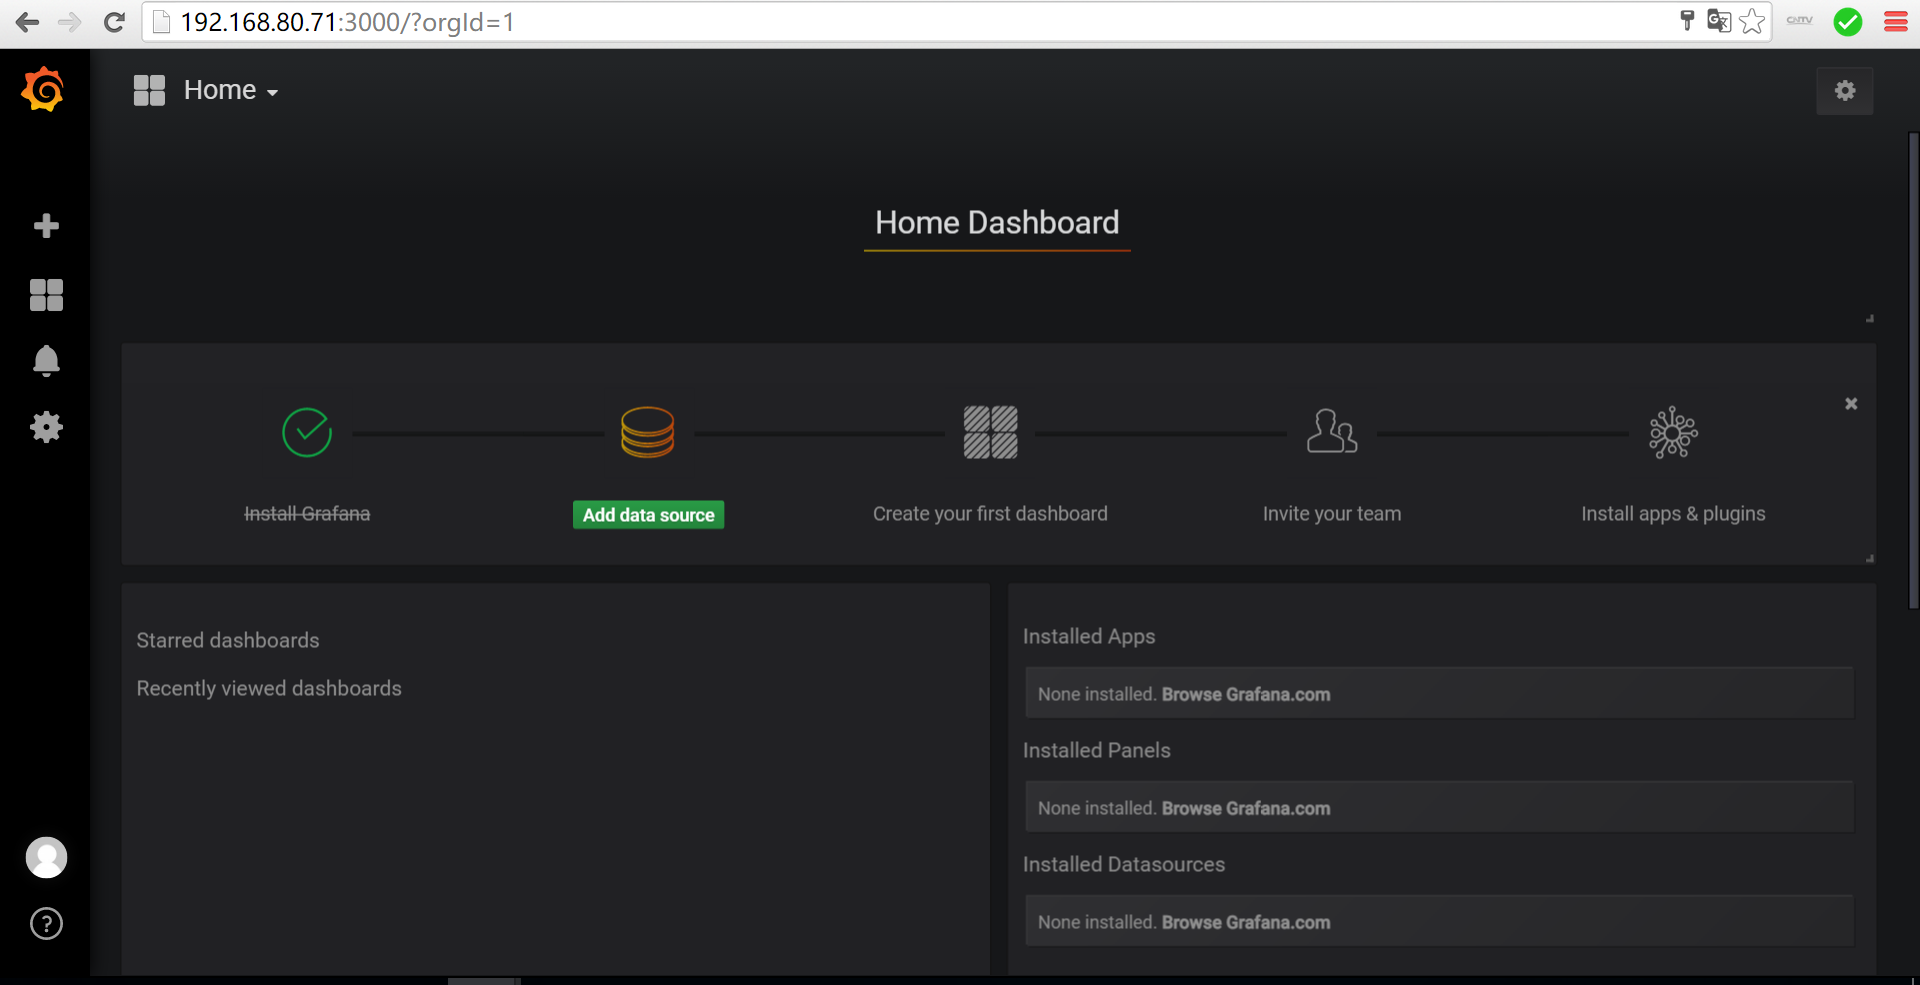The height and width of the screenshot is (985, 1920).
Task: Click the Home Dashboard title text
Action: pyautogui.click(x=997, y=222)
